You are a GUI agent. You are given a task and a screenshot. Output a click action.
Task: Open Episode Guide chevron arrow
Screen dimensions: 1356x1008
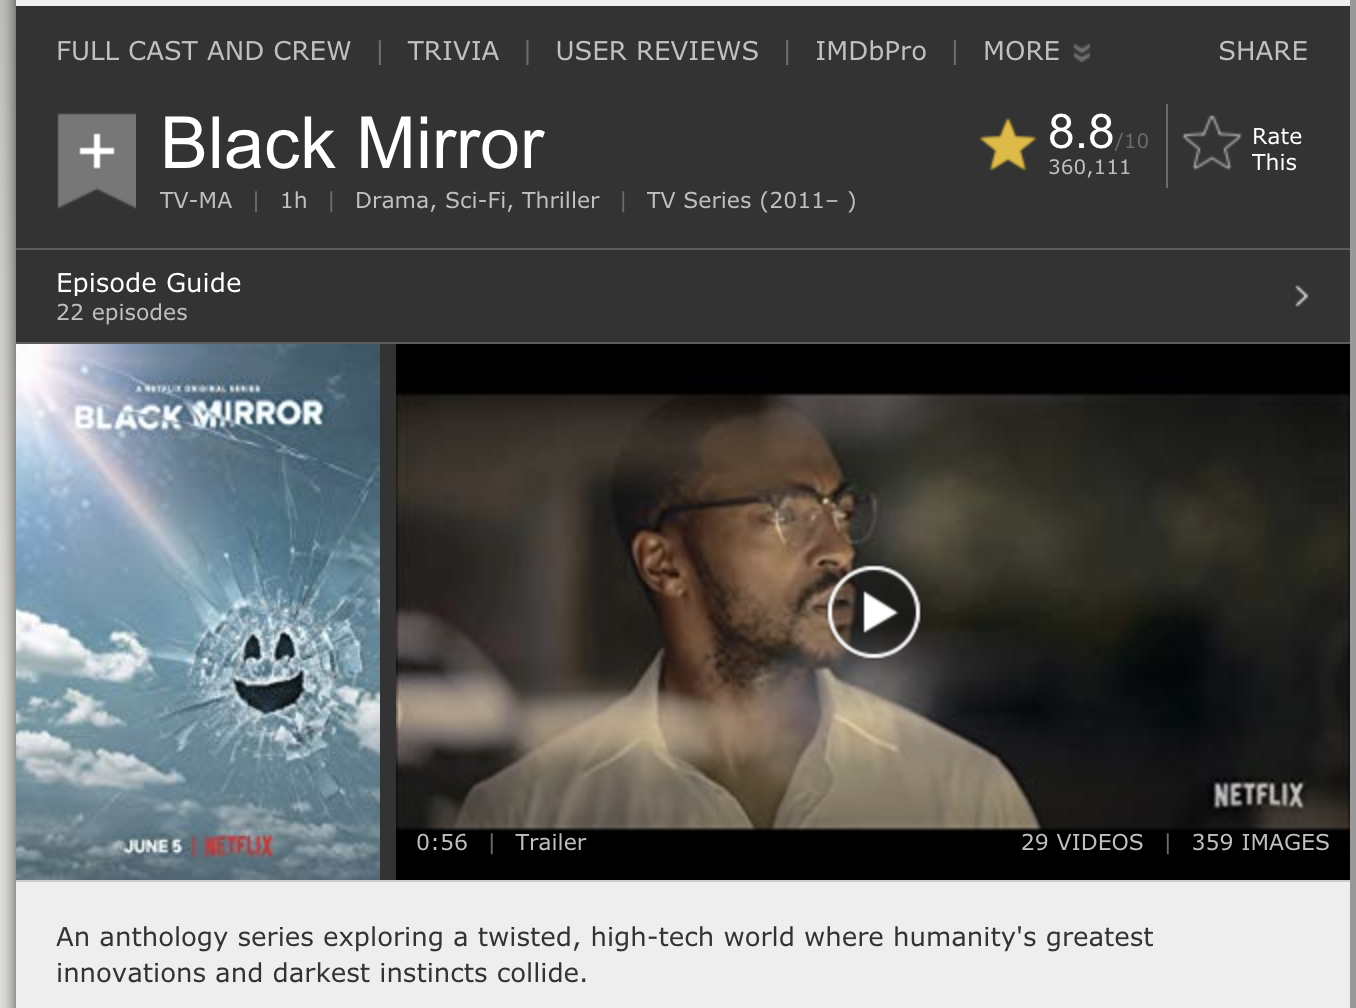[x=1301, y=296]
